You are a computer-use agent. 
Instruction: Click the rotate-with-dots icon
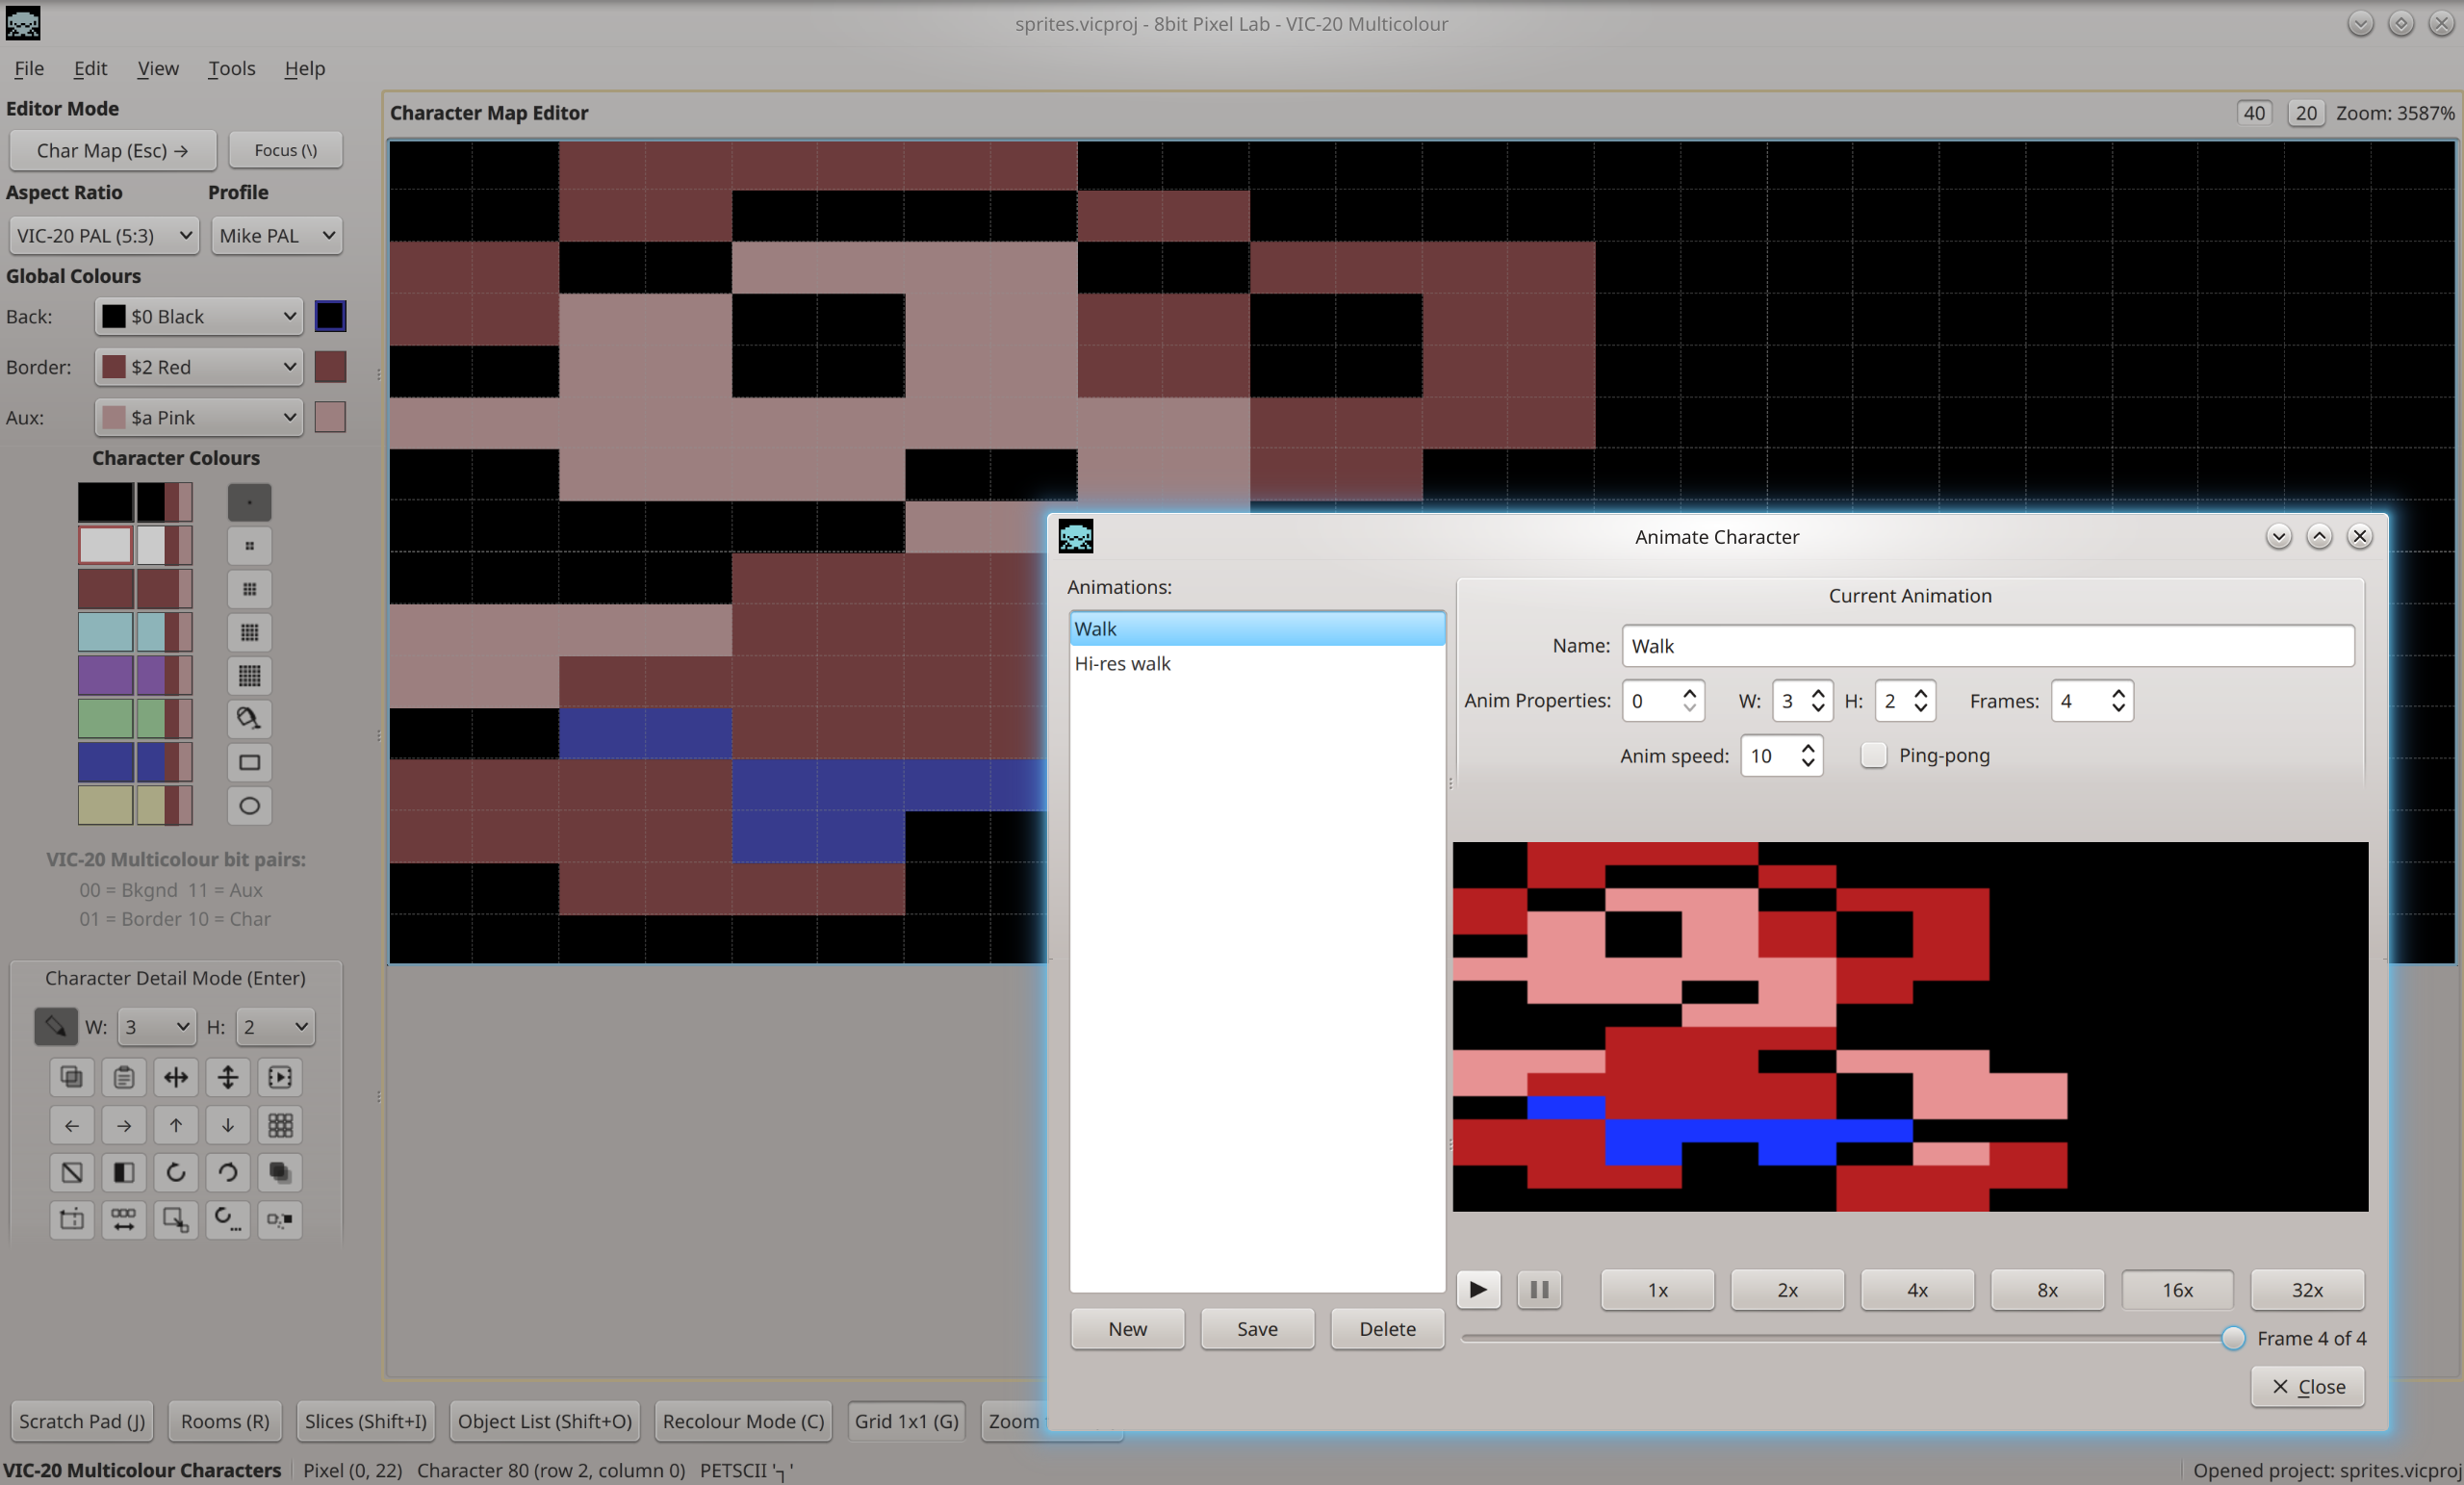point(228,1219)
